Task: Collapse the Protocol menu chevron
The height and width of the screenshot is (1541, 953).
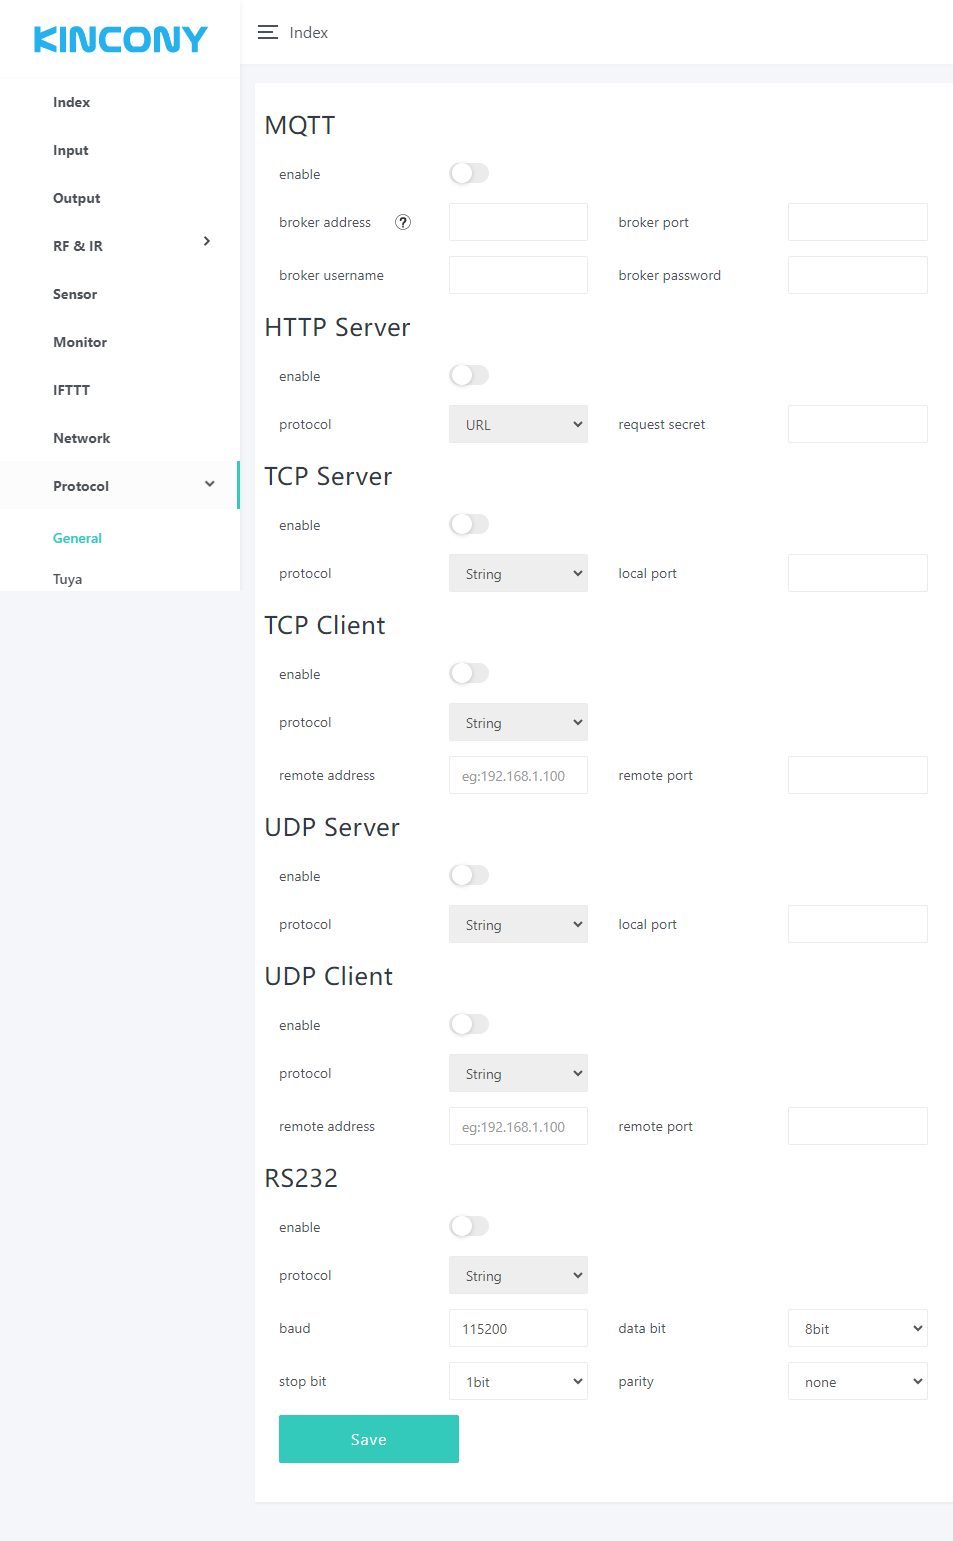Action: point(210,485)
